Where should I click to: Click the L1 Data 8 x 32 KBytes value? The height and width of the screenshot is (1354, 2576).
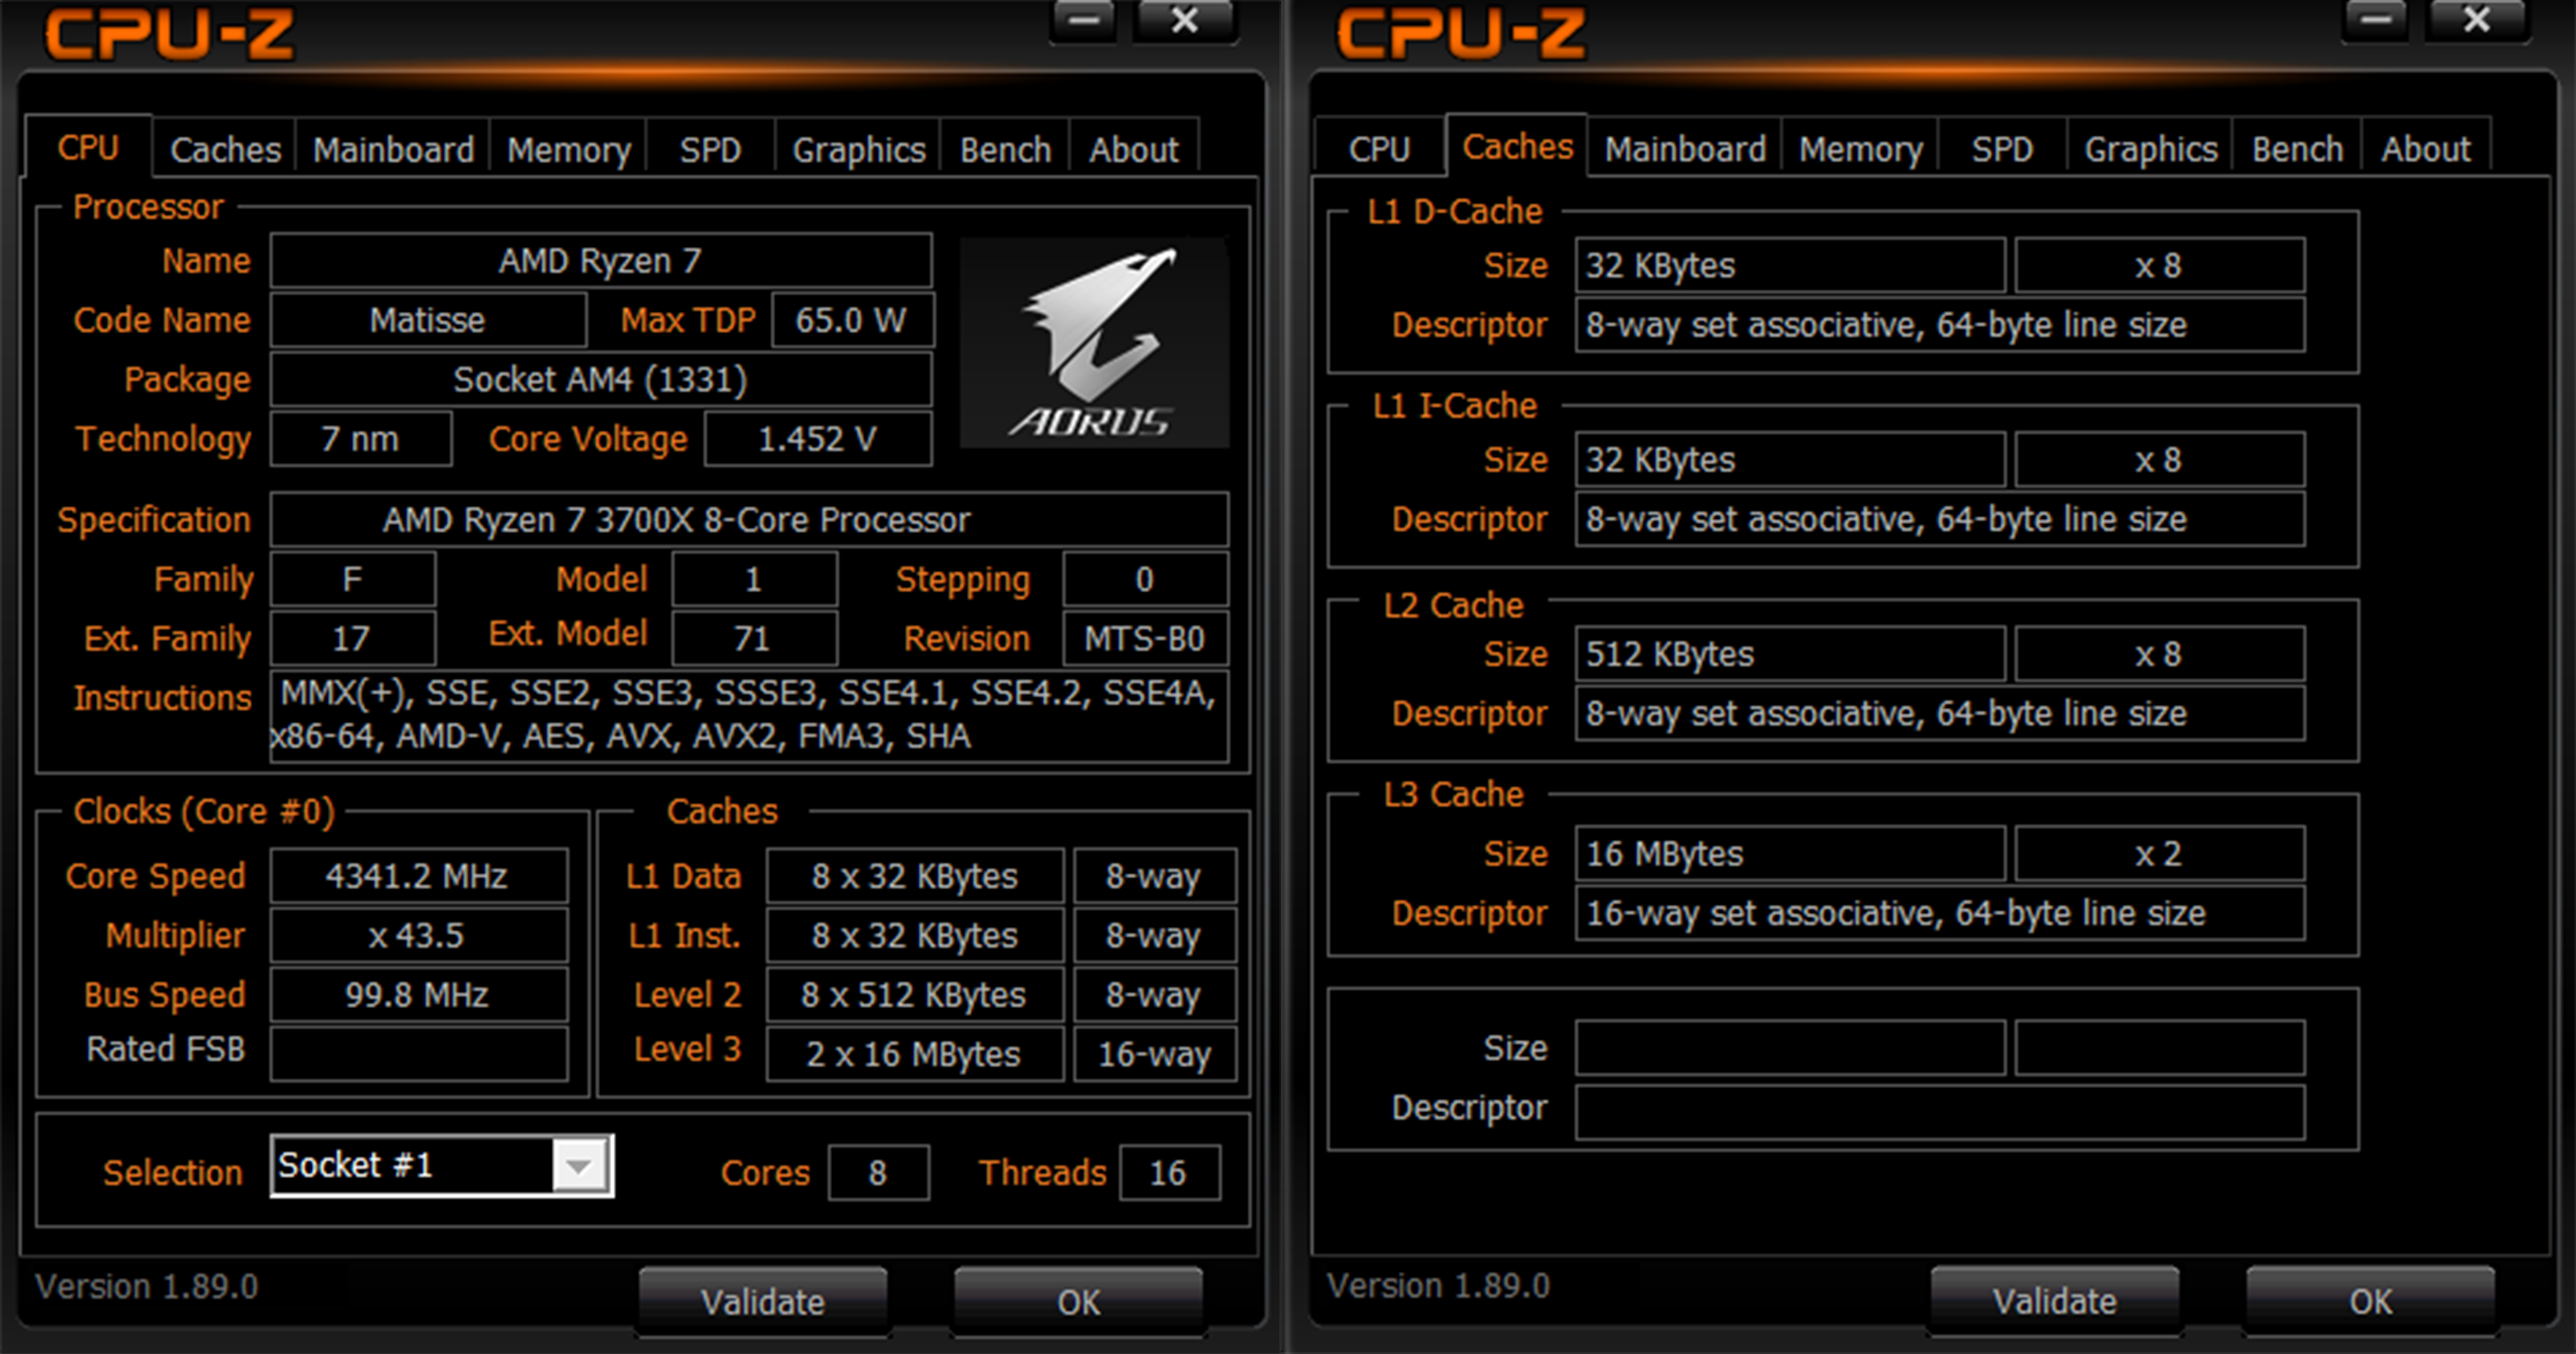[x=915, y=876]
